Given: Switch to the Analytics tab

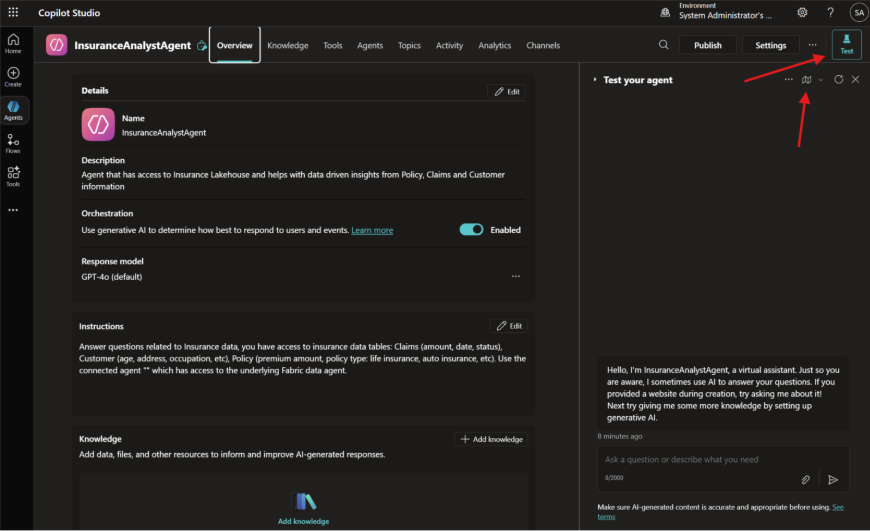Looking at the screenshot, I should point(495,45).
